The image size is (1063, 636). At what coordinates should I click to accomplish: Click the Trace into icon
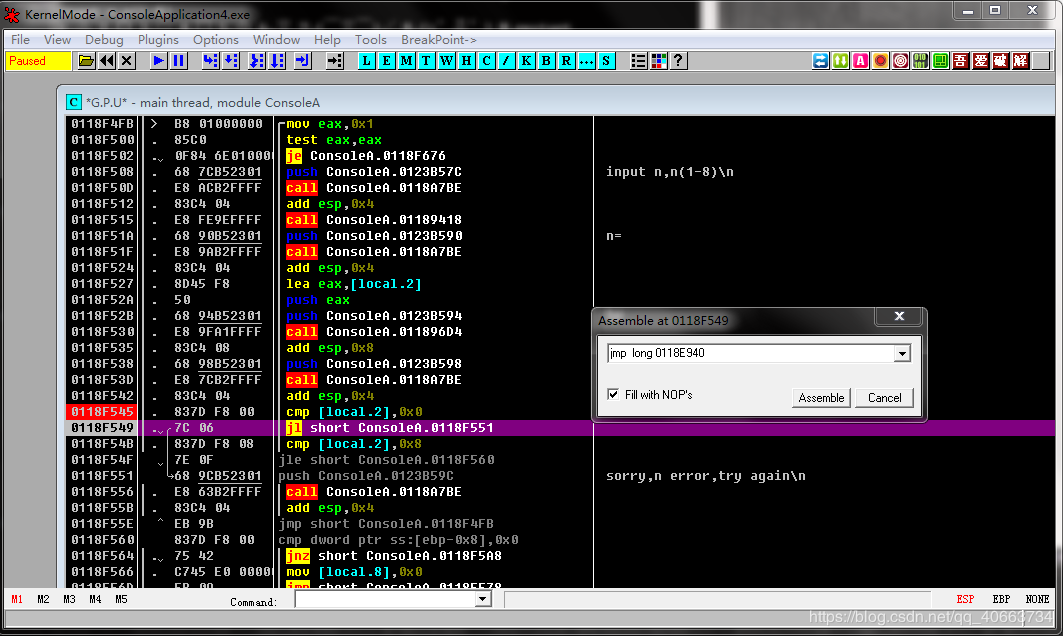[x=257, y=61]
